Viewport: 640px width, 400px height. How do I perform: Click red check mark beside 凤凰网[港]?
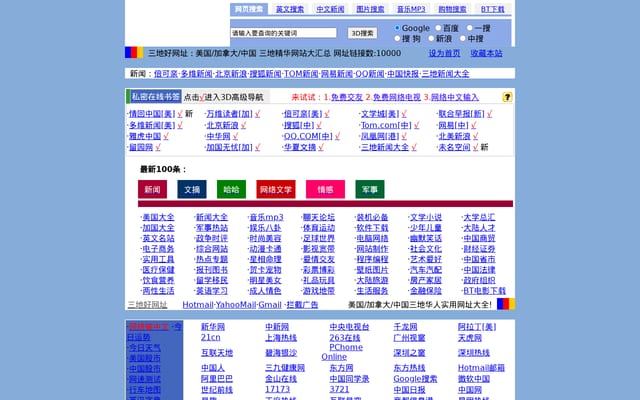click(404, 136)
